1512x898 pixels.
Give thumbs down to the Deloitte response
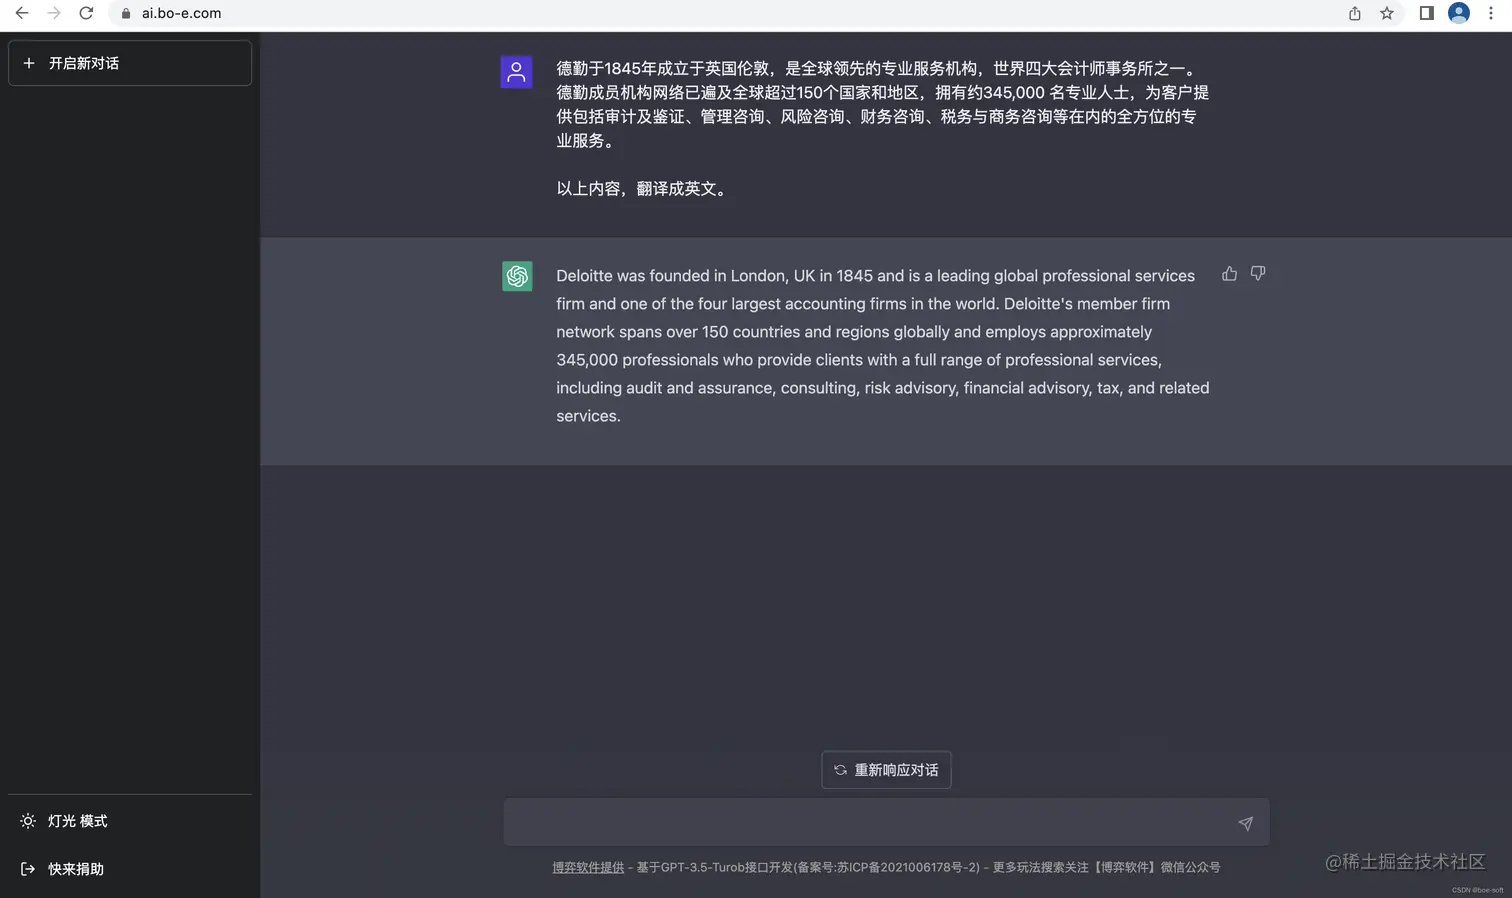tap(1258, 273)
